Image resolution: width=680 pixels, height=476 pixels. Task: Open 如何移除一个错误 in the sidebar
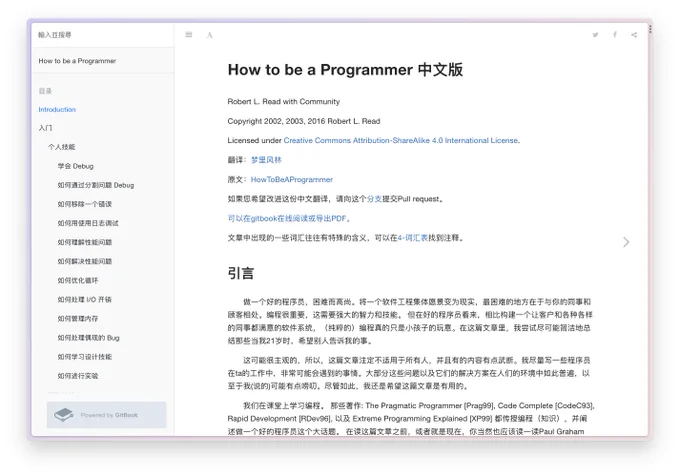tap(85, 204)
